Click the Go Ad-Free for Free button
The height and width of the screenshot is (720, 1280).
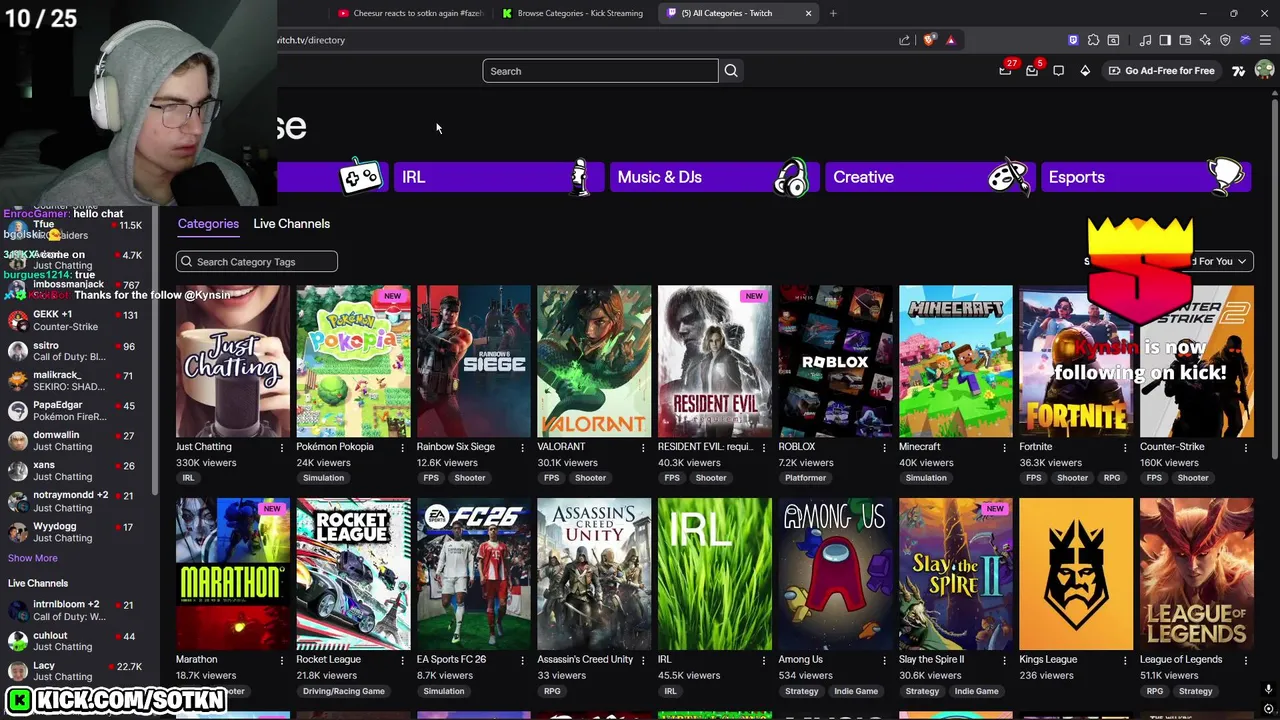point(1161,71)
